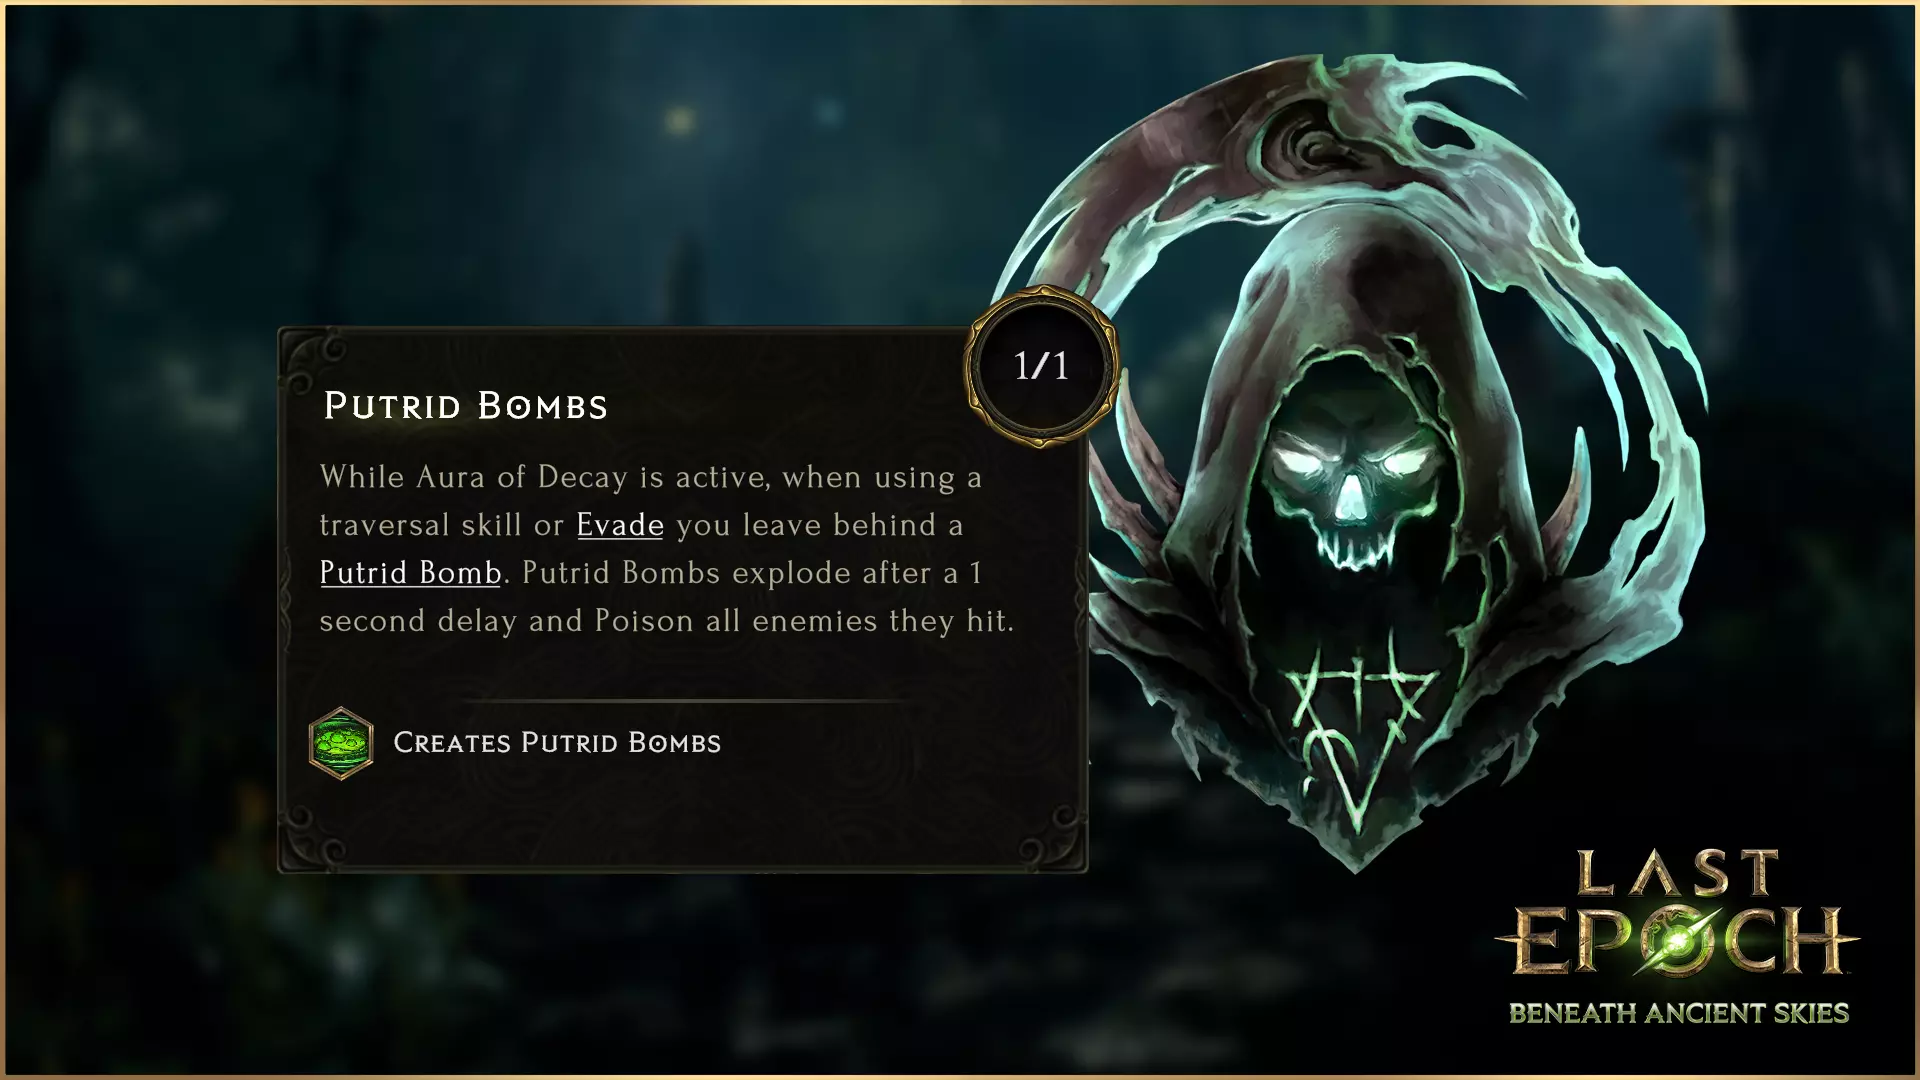Click the 1/1 skill point medallion
Screen dimensions: 1920x1080
[x=1041, y=366]
